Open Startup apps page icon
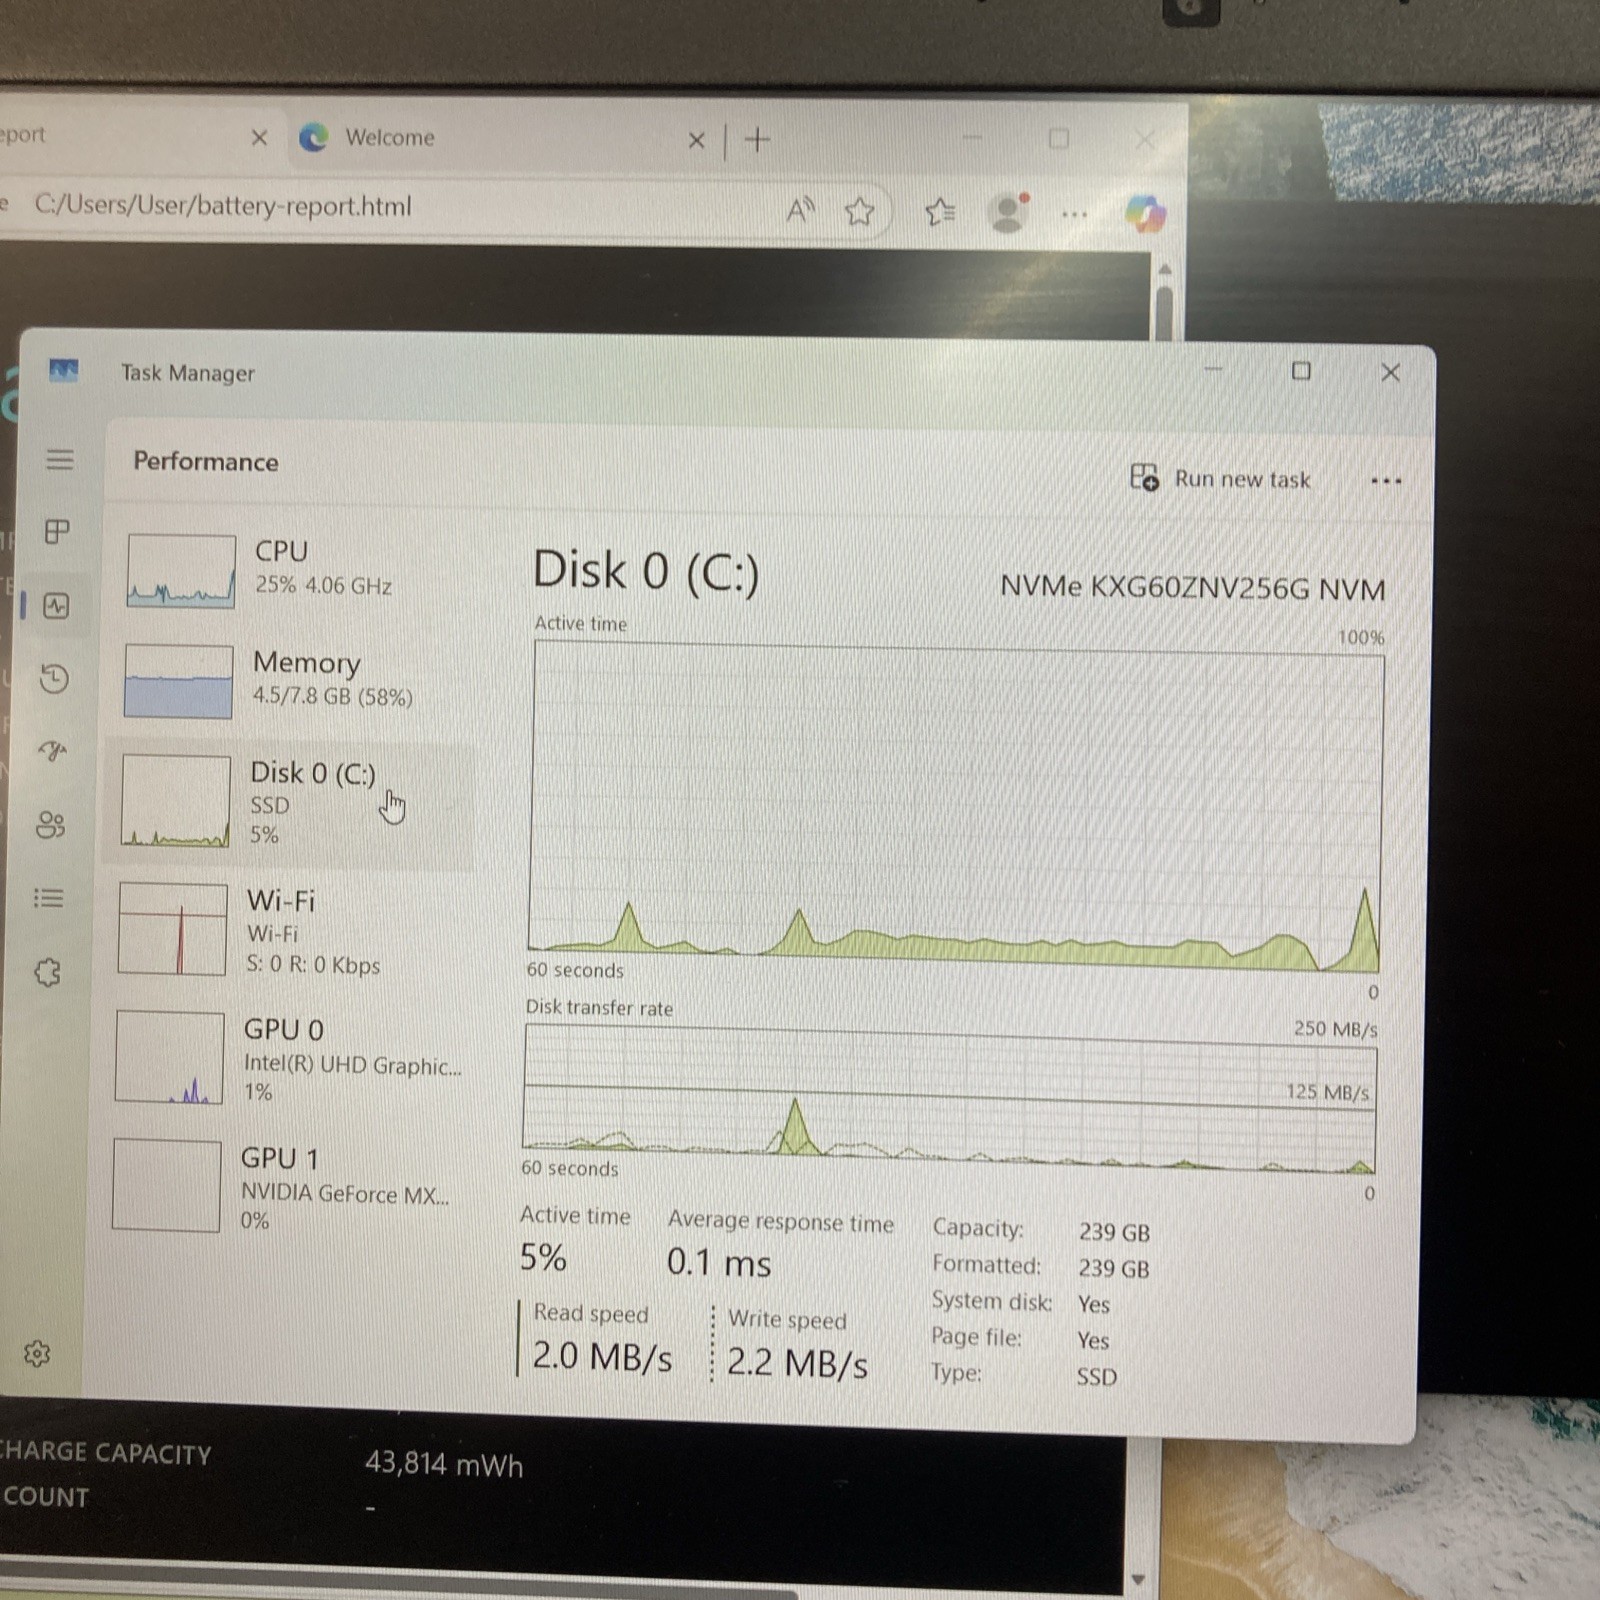The height and width of the screenshot is (1600, 1600). coord(53,750)
